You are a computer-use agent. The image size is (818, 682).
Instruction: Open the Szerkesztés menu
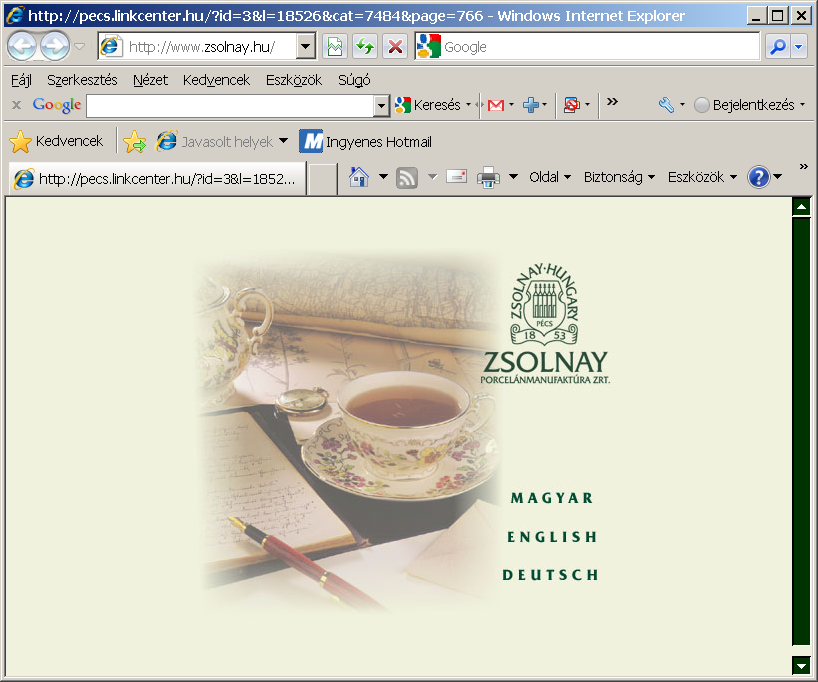pos(82,80)
